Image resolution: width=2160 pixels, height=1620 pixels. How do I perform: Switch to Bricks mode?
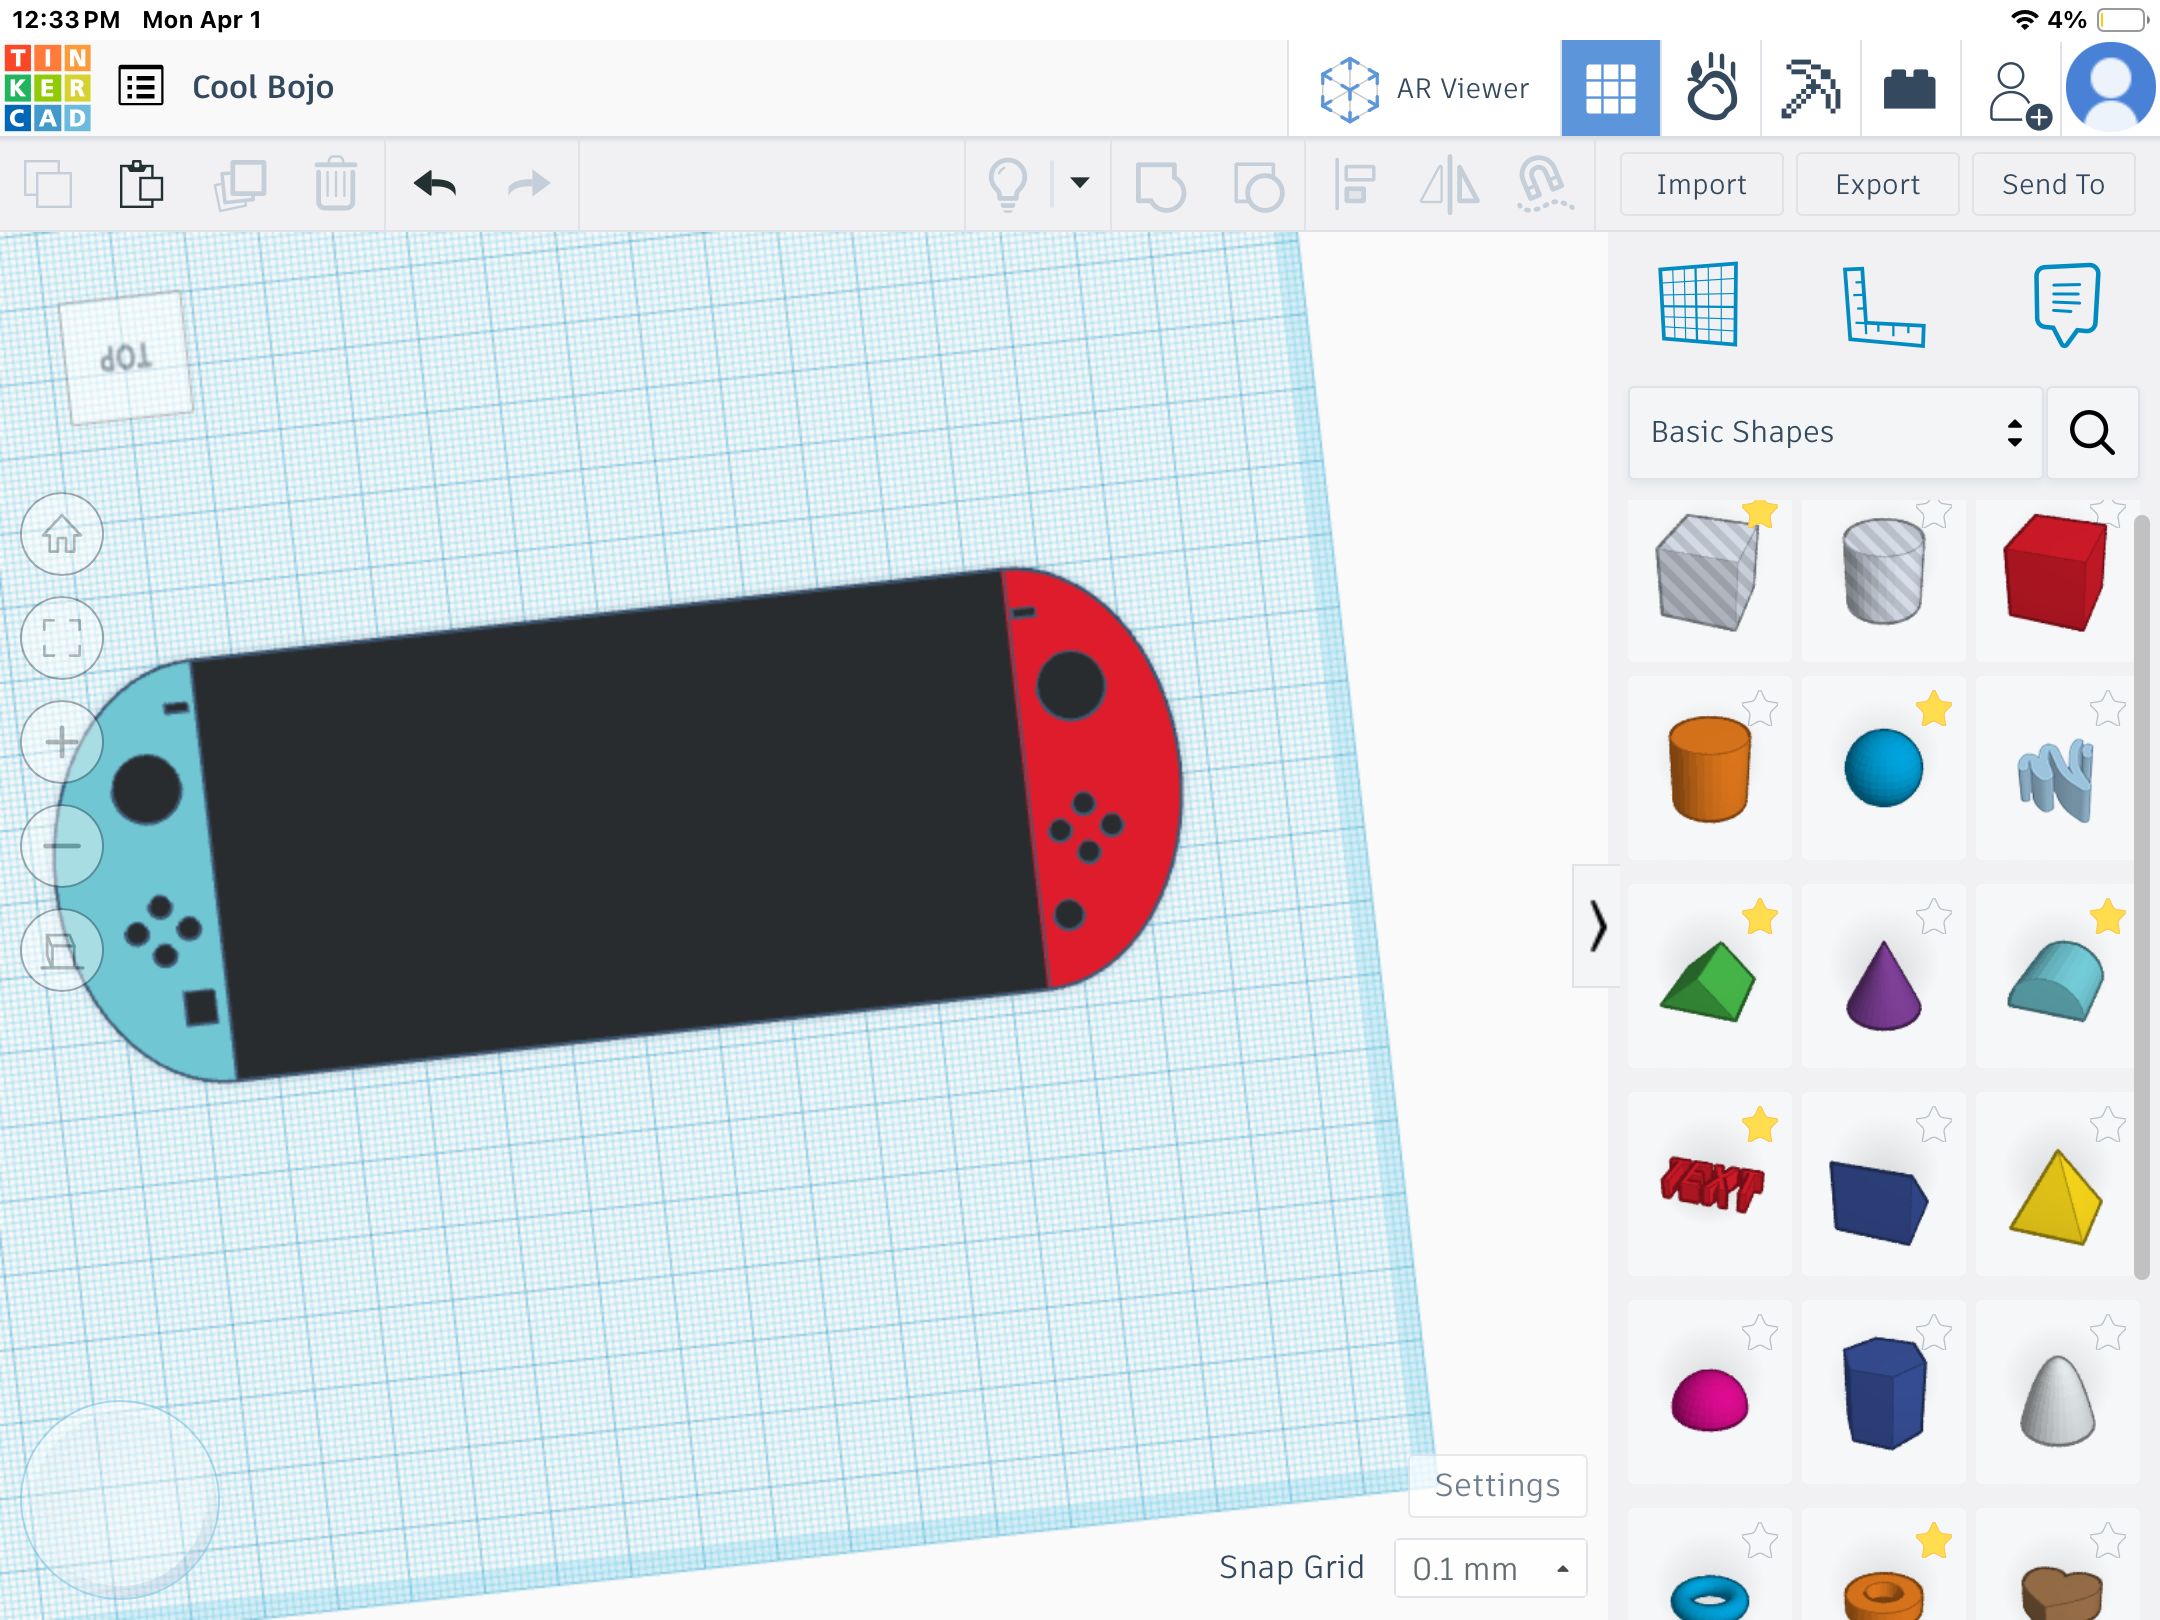[x=1909, y=89]
